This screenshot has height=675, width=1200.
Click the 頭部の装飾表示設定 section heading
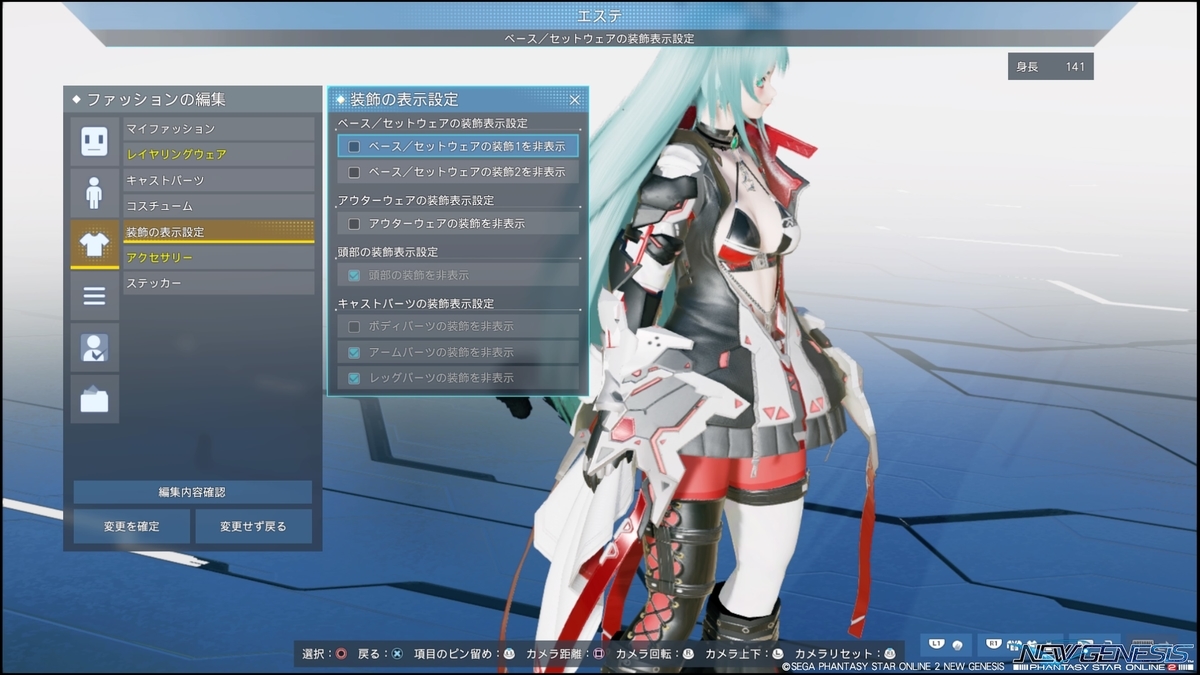388,252
